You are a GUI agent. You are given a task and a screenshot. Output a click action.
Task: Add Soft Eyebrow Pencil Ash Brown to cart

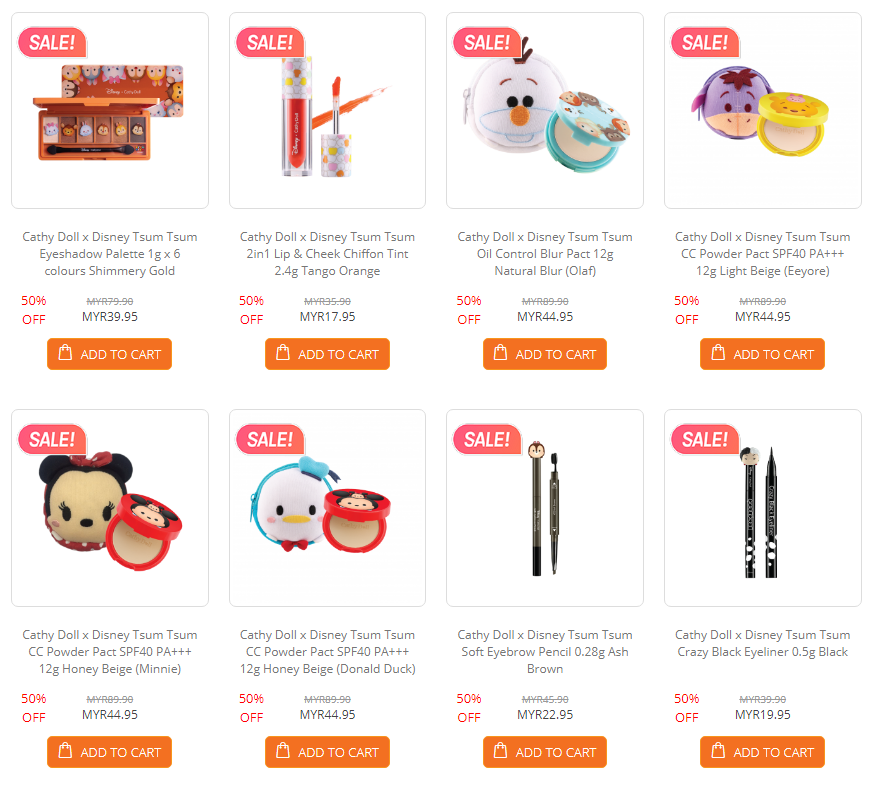(x=545, y=752)
